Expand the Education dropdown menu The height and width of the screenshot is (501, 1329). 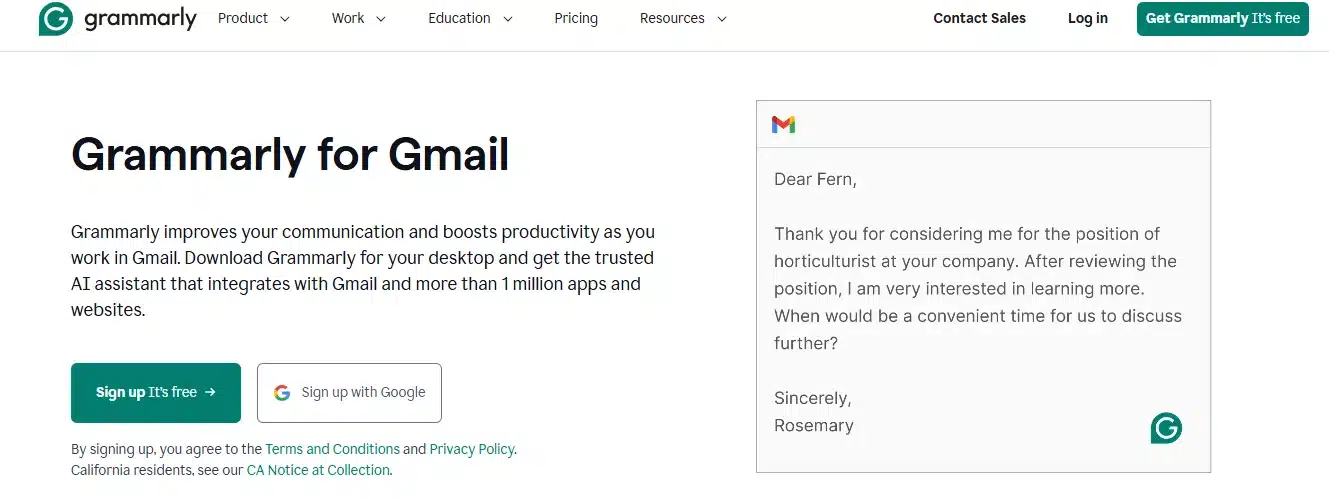(x=470, y=18)
